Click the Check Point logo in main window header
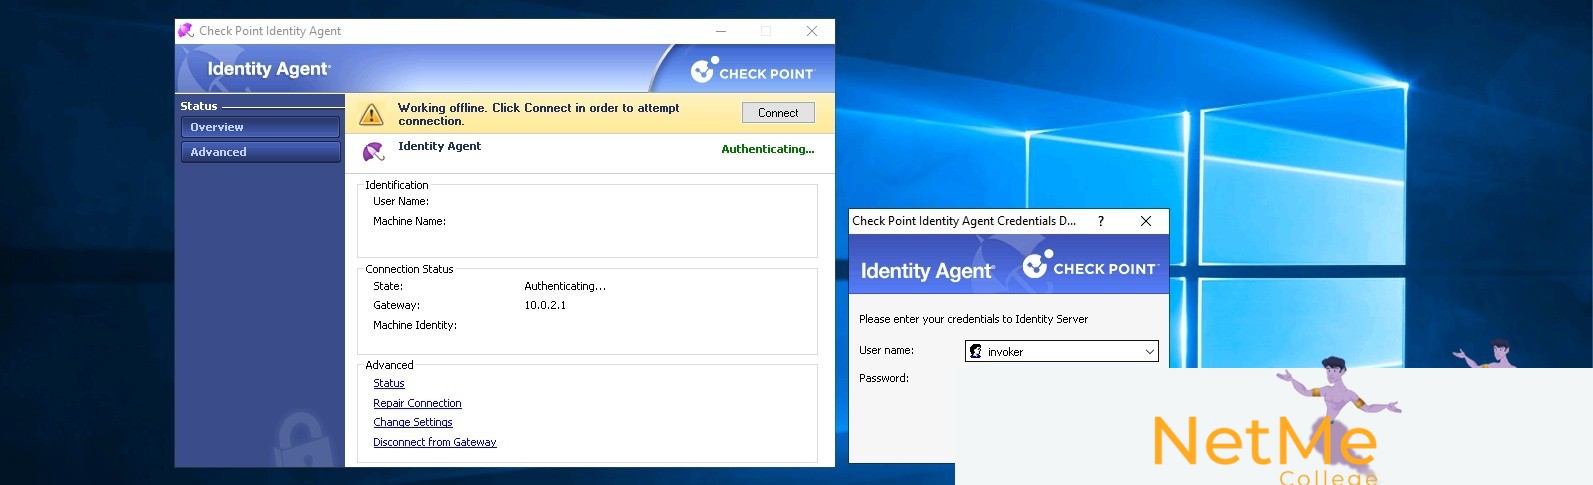 coord(752,70)
